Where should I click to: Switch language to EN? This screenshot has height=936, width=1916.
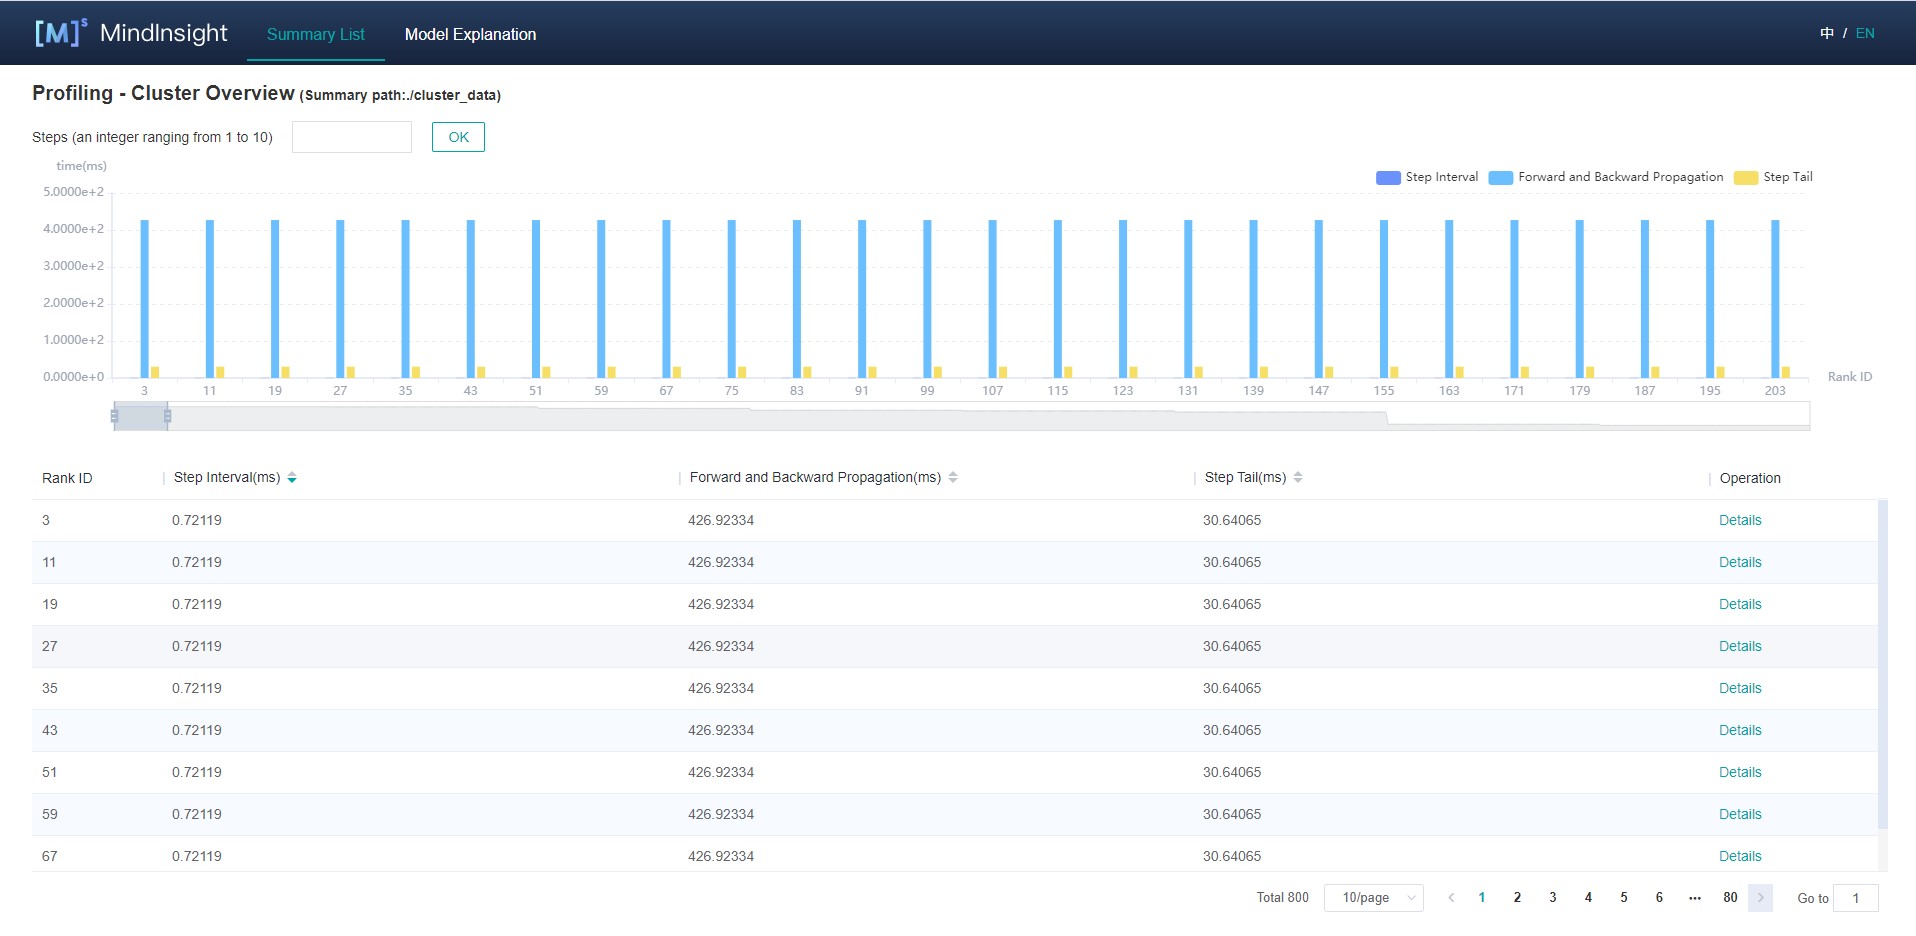pyautogui.click(x=1865, y=33)
